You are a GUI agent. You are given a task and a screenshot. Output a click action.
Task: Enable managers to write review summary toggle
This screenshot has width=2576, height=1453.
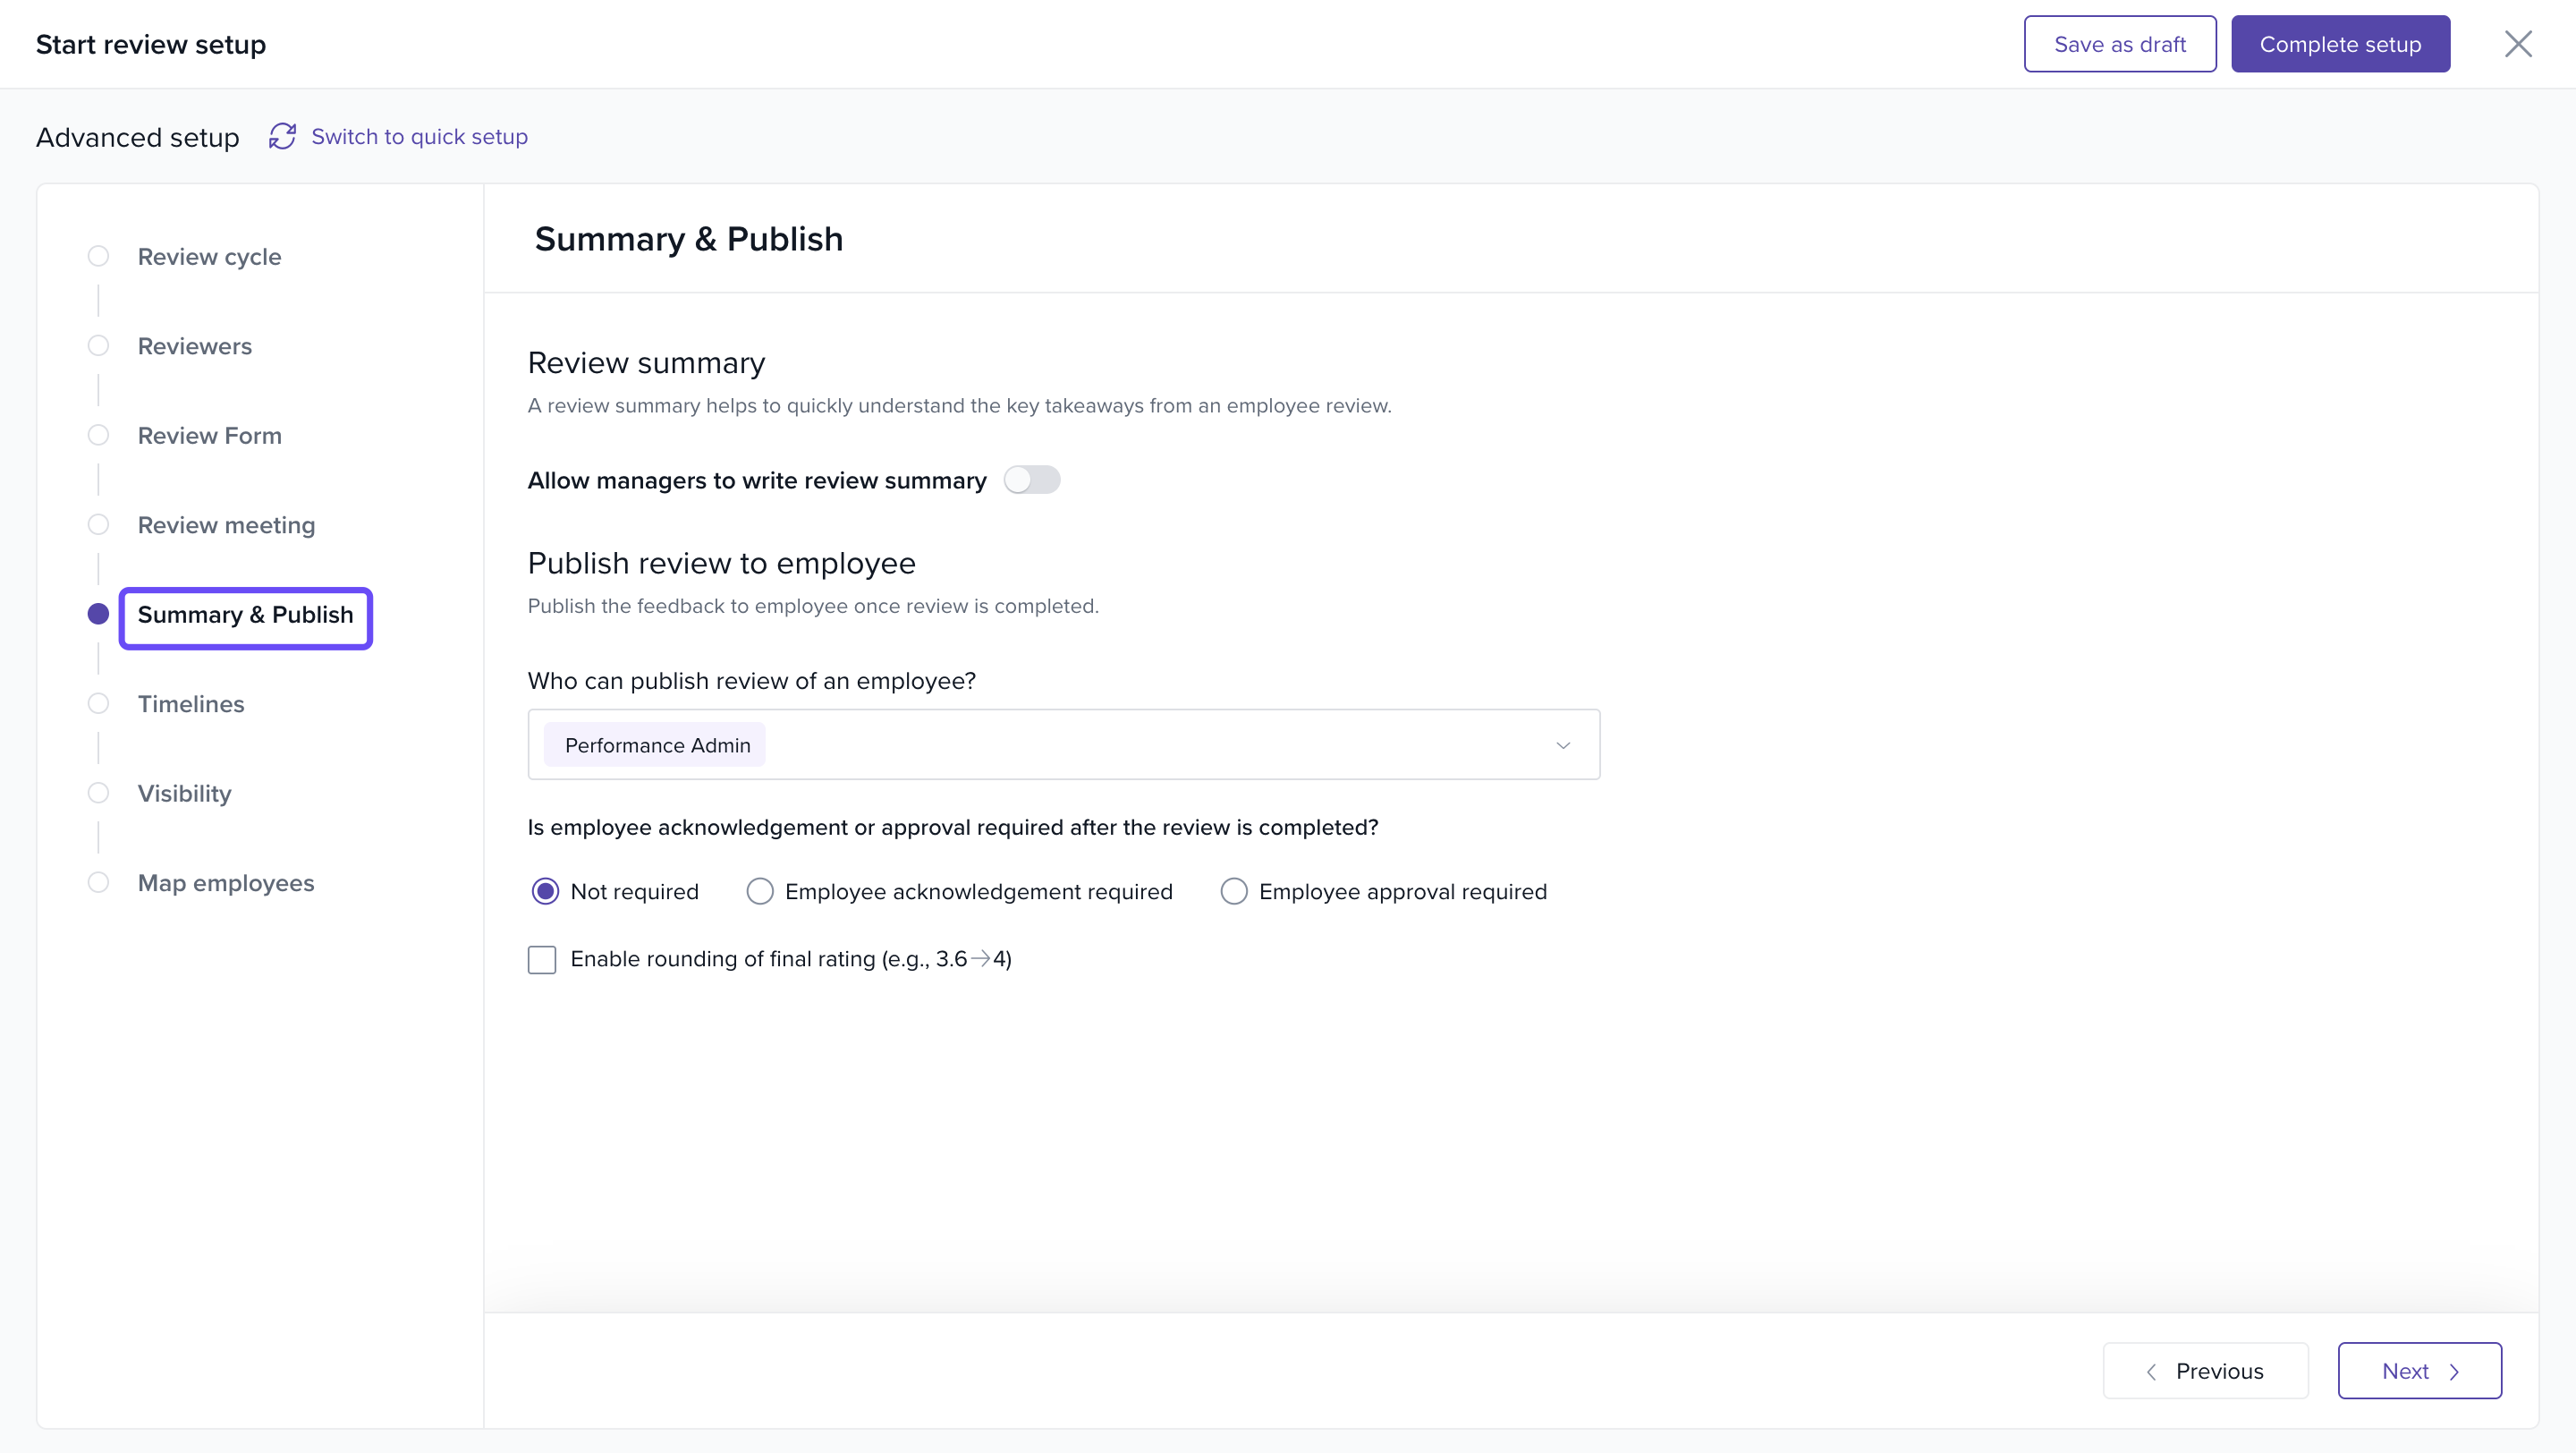(1031, 480)
